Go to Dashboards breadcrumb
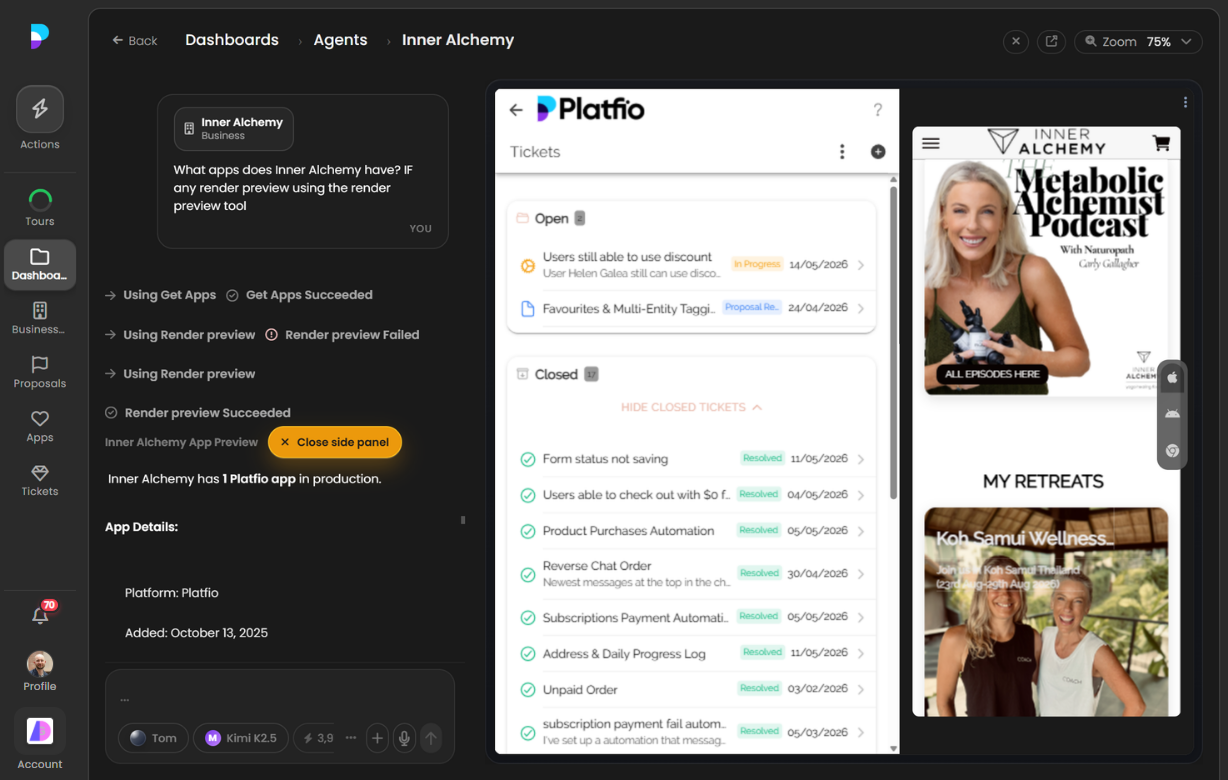This screenshot has width=1228, height=780. [x=232, y=40]
